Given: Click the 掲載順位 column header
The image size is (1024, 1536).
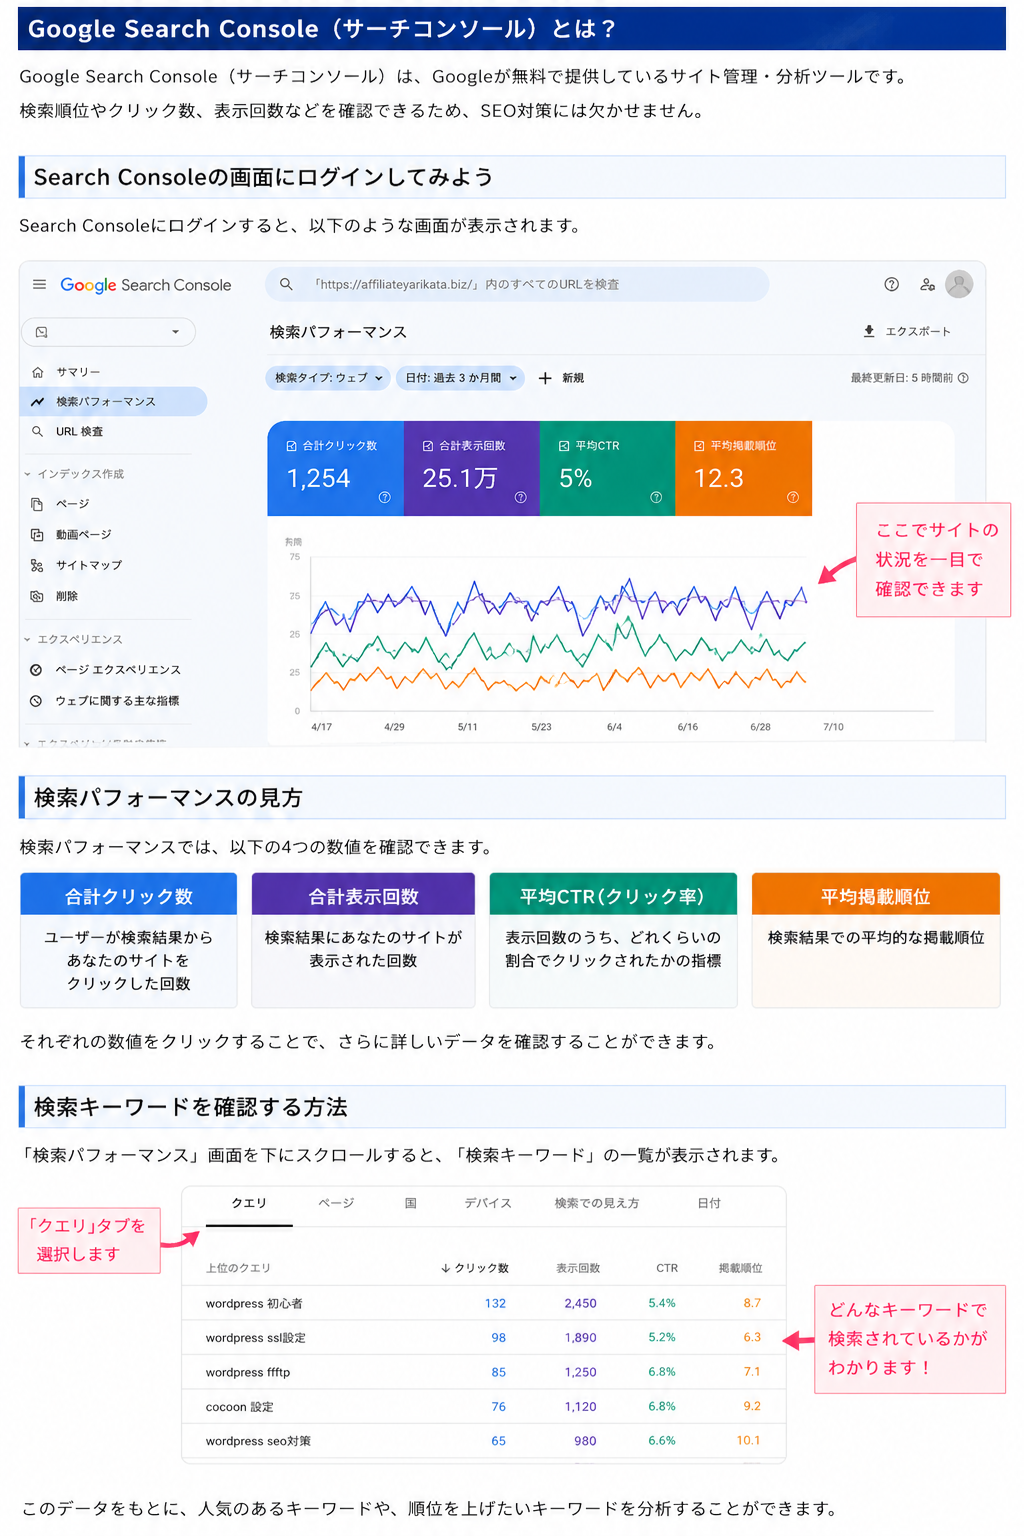Looking at the screenshot, I should [x=740, y=1268].
